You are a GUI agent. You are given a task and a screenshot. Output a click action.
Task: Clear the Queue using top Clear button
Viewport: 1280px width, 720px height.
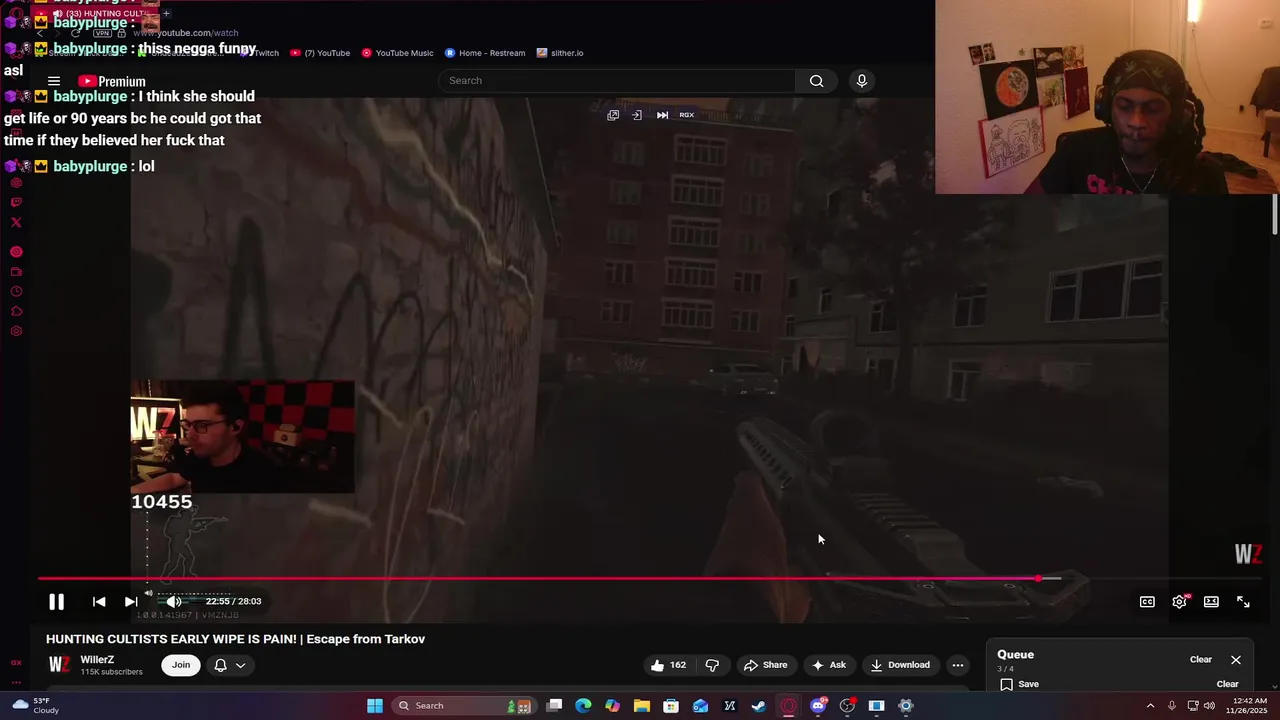point(1201,660)
